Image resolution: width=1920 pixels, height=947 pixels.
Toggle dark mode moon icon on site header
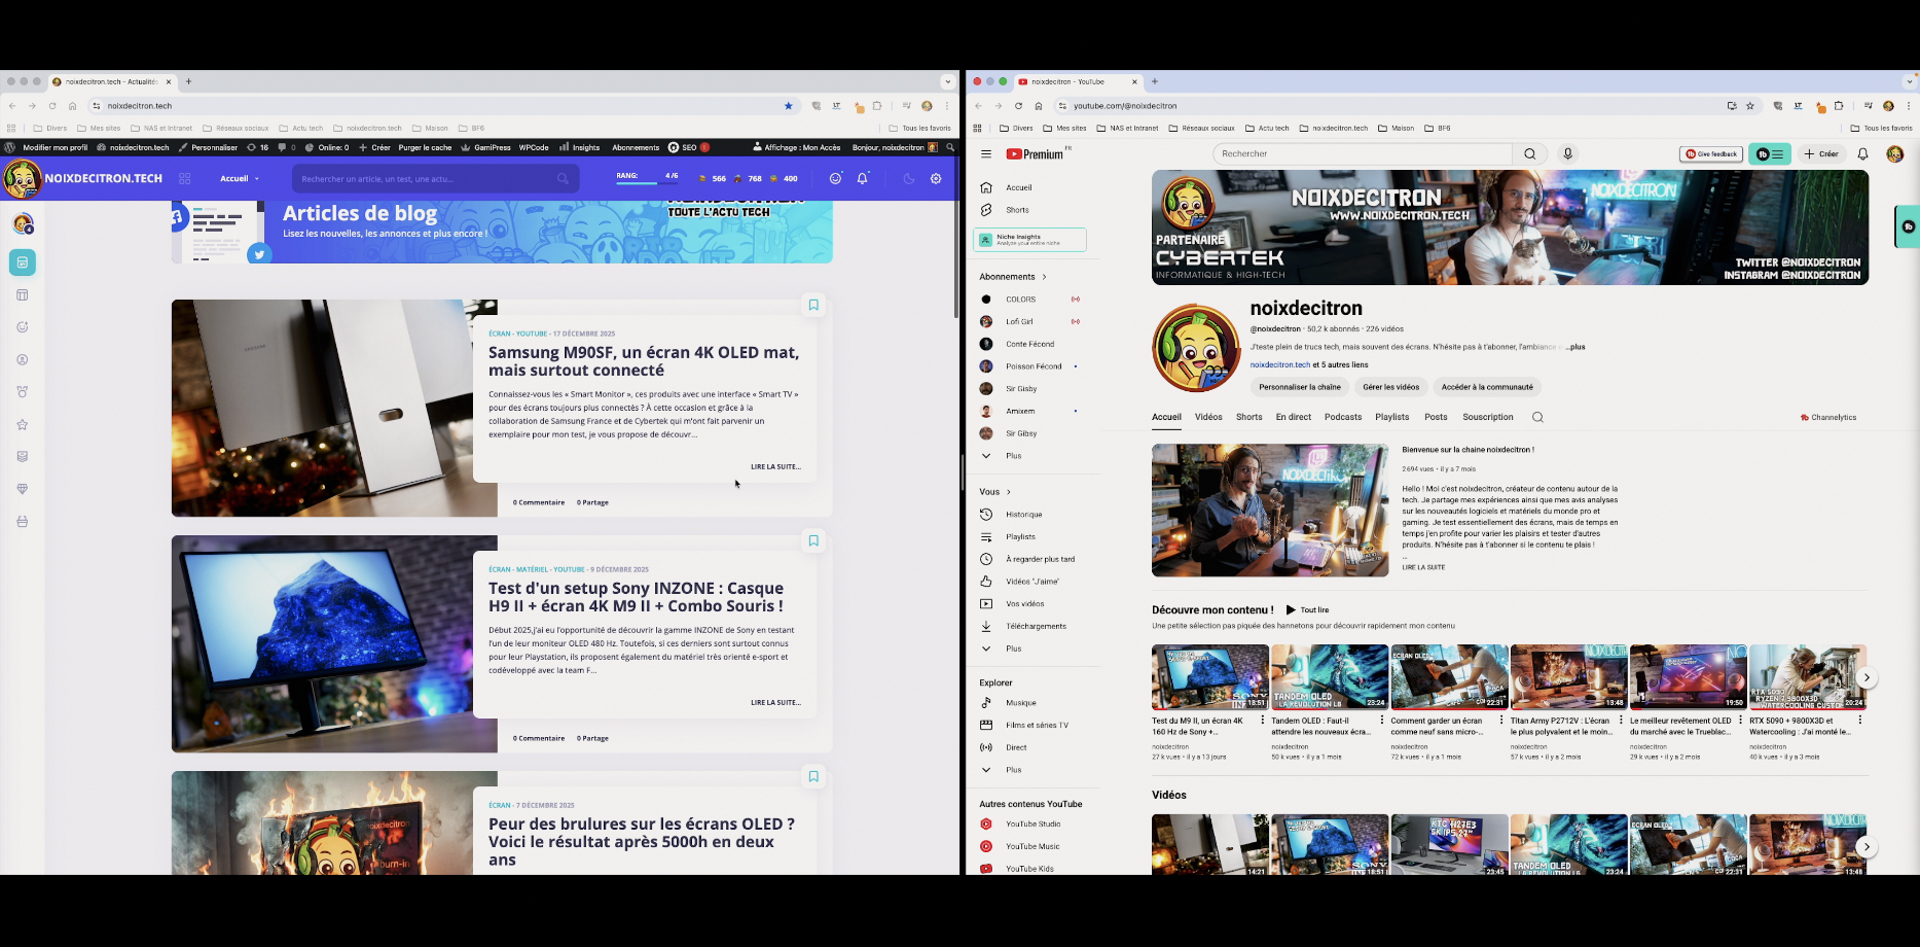909,179
